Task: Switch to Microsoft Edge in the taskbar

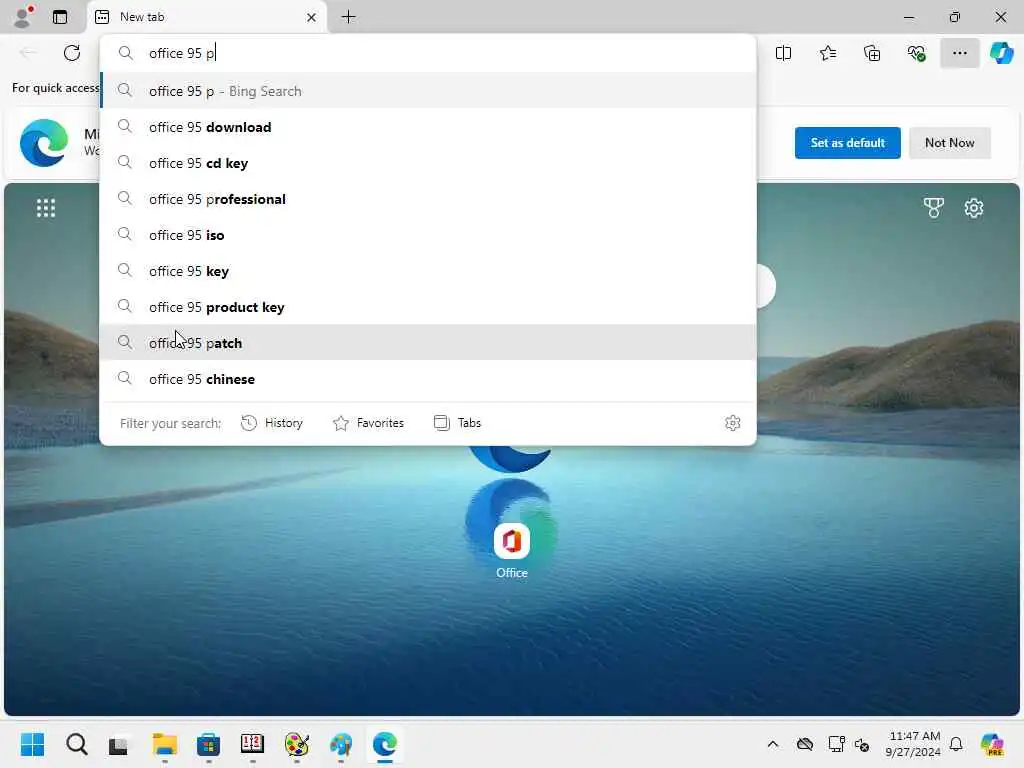Action: point(385,744)
